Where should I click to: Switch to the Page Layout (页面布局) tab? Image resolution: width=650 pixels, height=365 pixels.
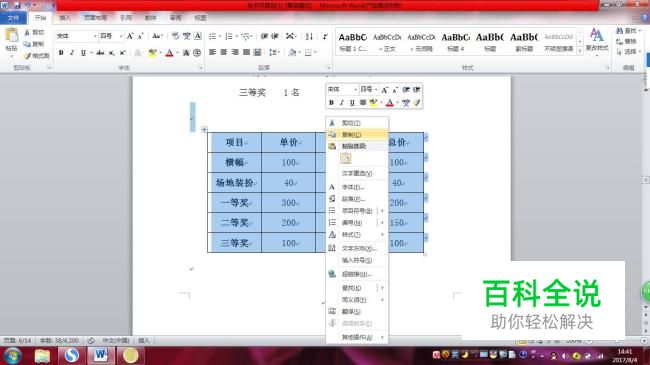click(95, 18)
